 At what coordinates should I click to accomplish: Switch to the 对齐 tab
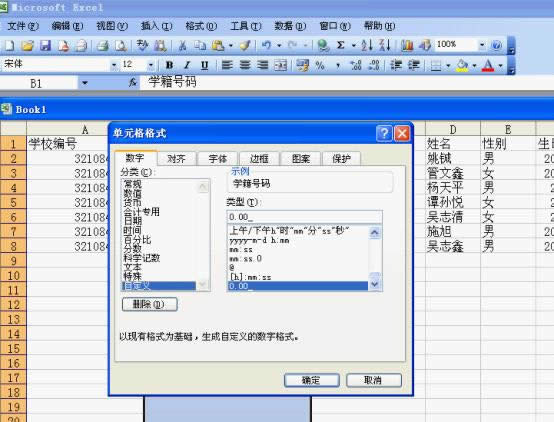(176, 159)
